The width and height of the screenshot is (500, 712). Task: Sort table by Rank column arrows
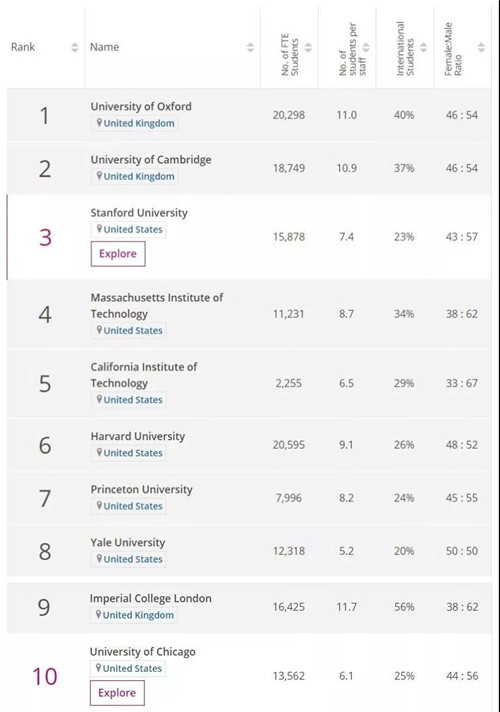tap(74, 47)
